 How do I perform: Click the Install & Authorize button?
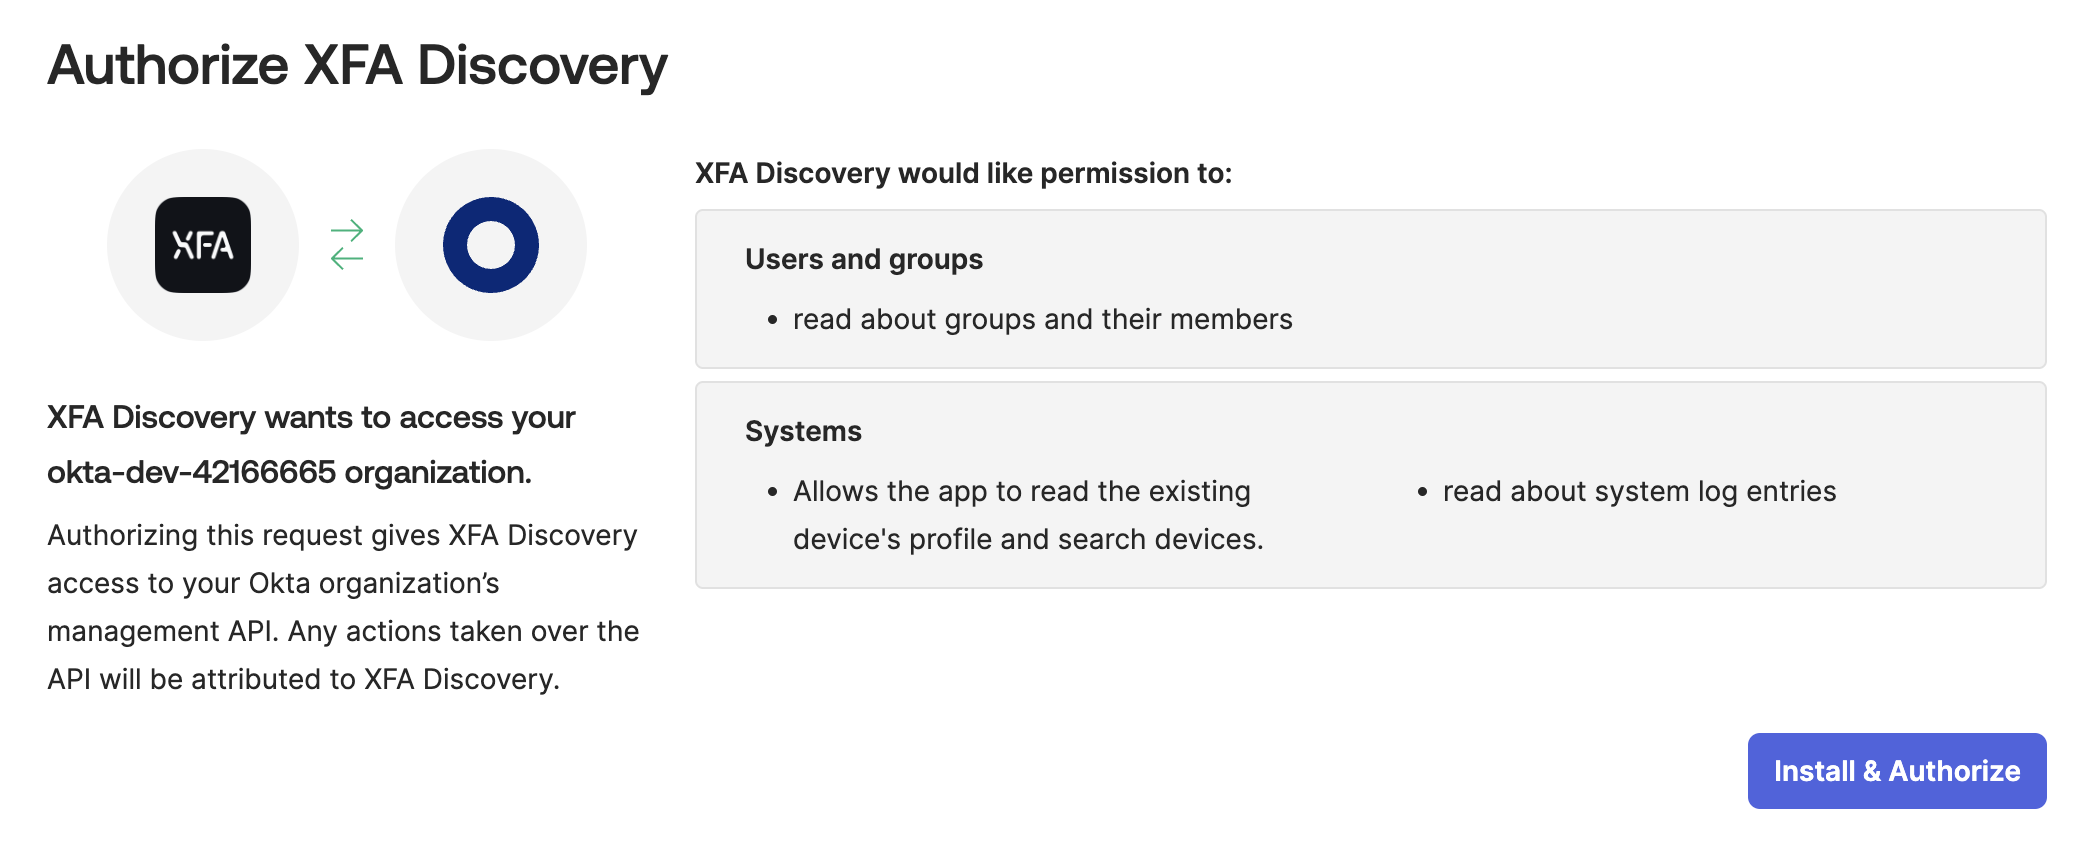click(1896, 771)
